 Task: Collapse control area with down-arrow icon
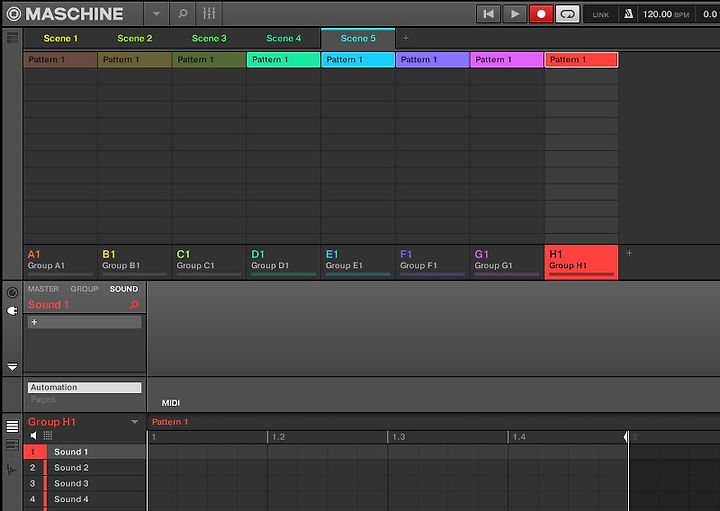tap(12, 366)
